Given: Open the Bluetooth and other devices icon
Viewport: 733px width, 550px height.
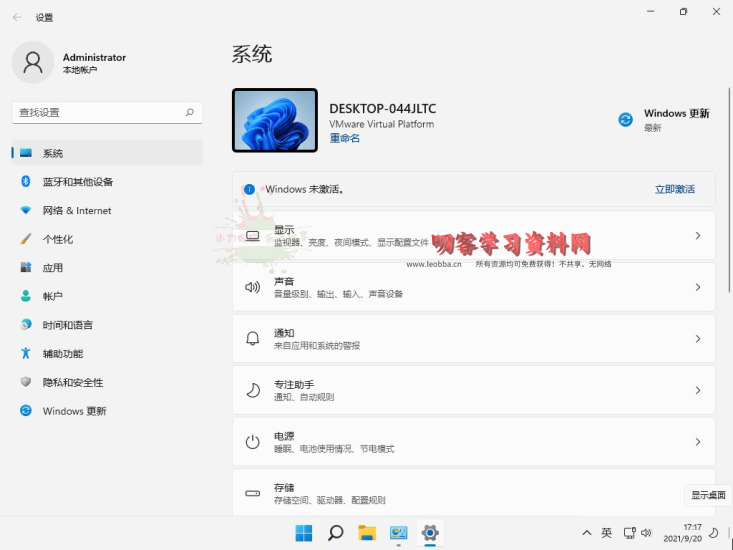Looking at the screenshot, I should [26, 181].
